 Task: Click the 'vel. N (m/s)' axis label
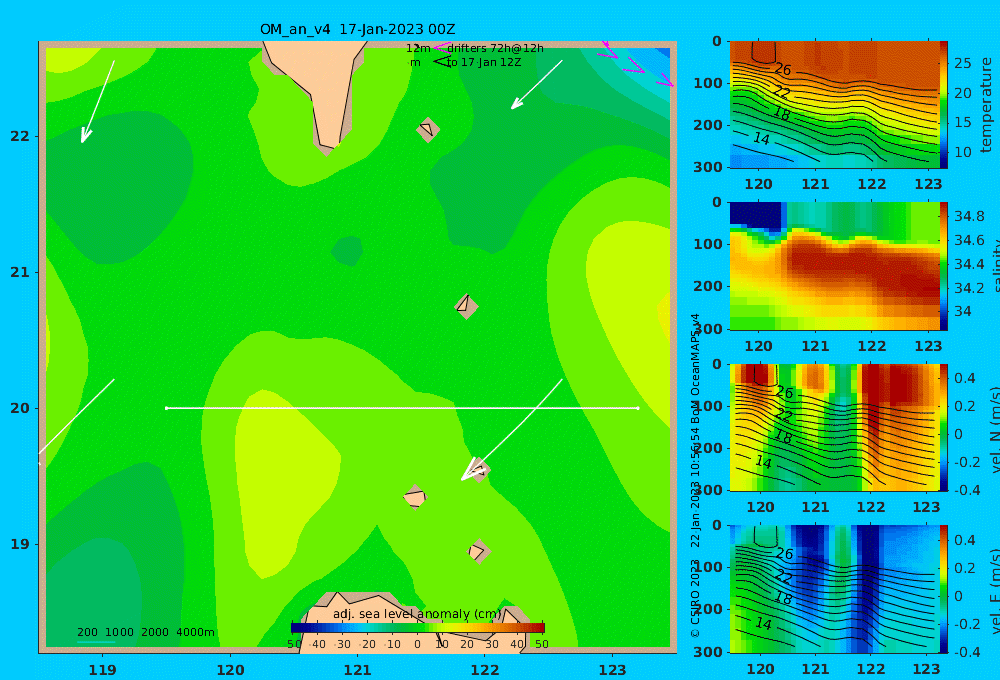click(x=994, y=429)
